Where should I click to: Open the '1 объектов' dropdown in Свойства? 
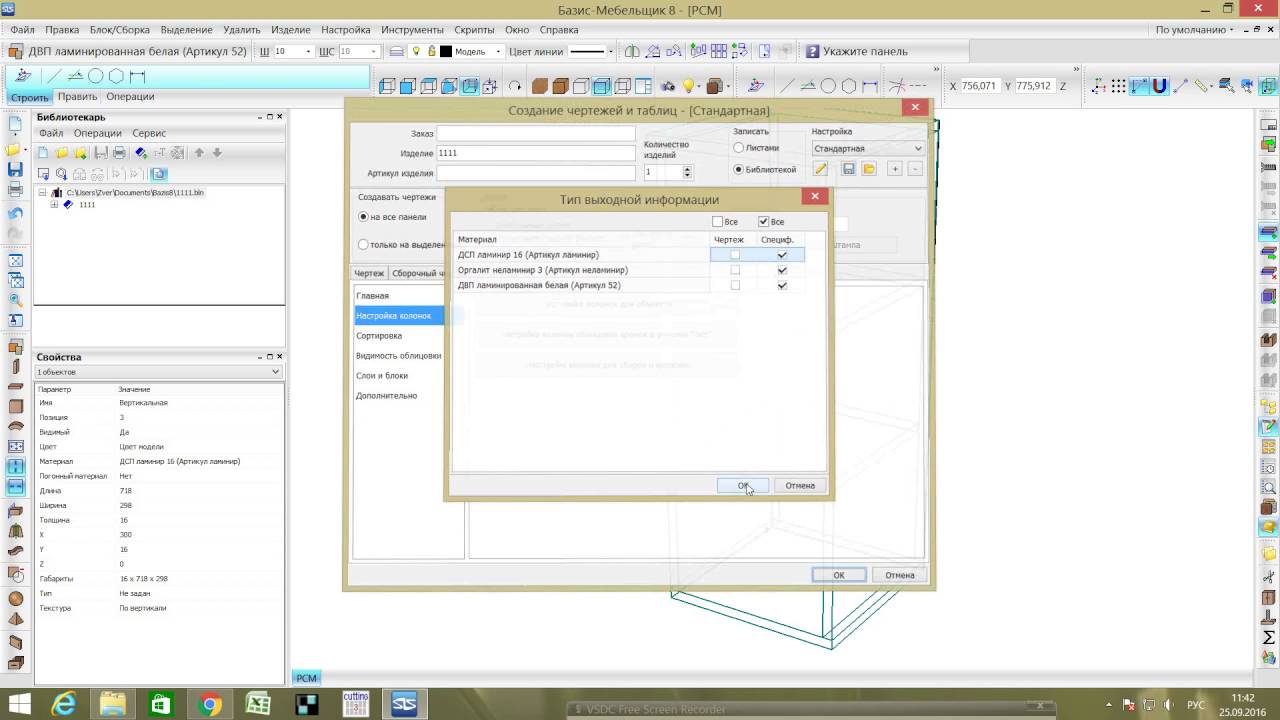click(158, 372)
